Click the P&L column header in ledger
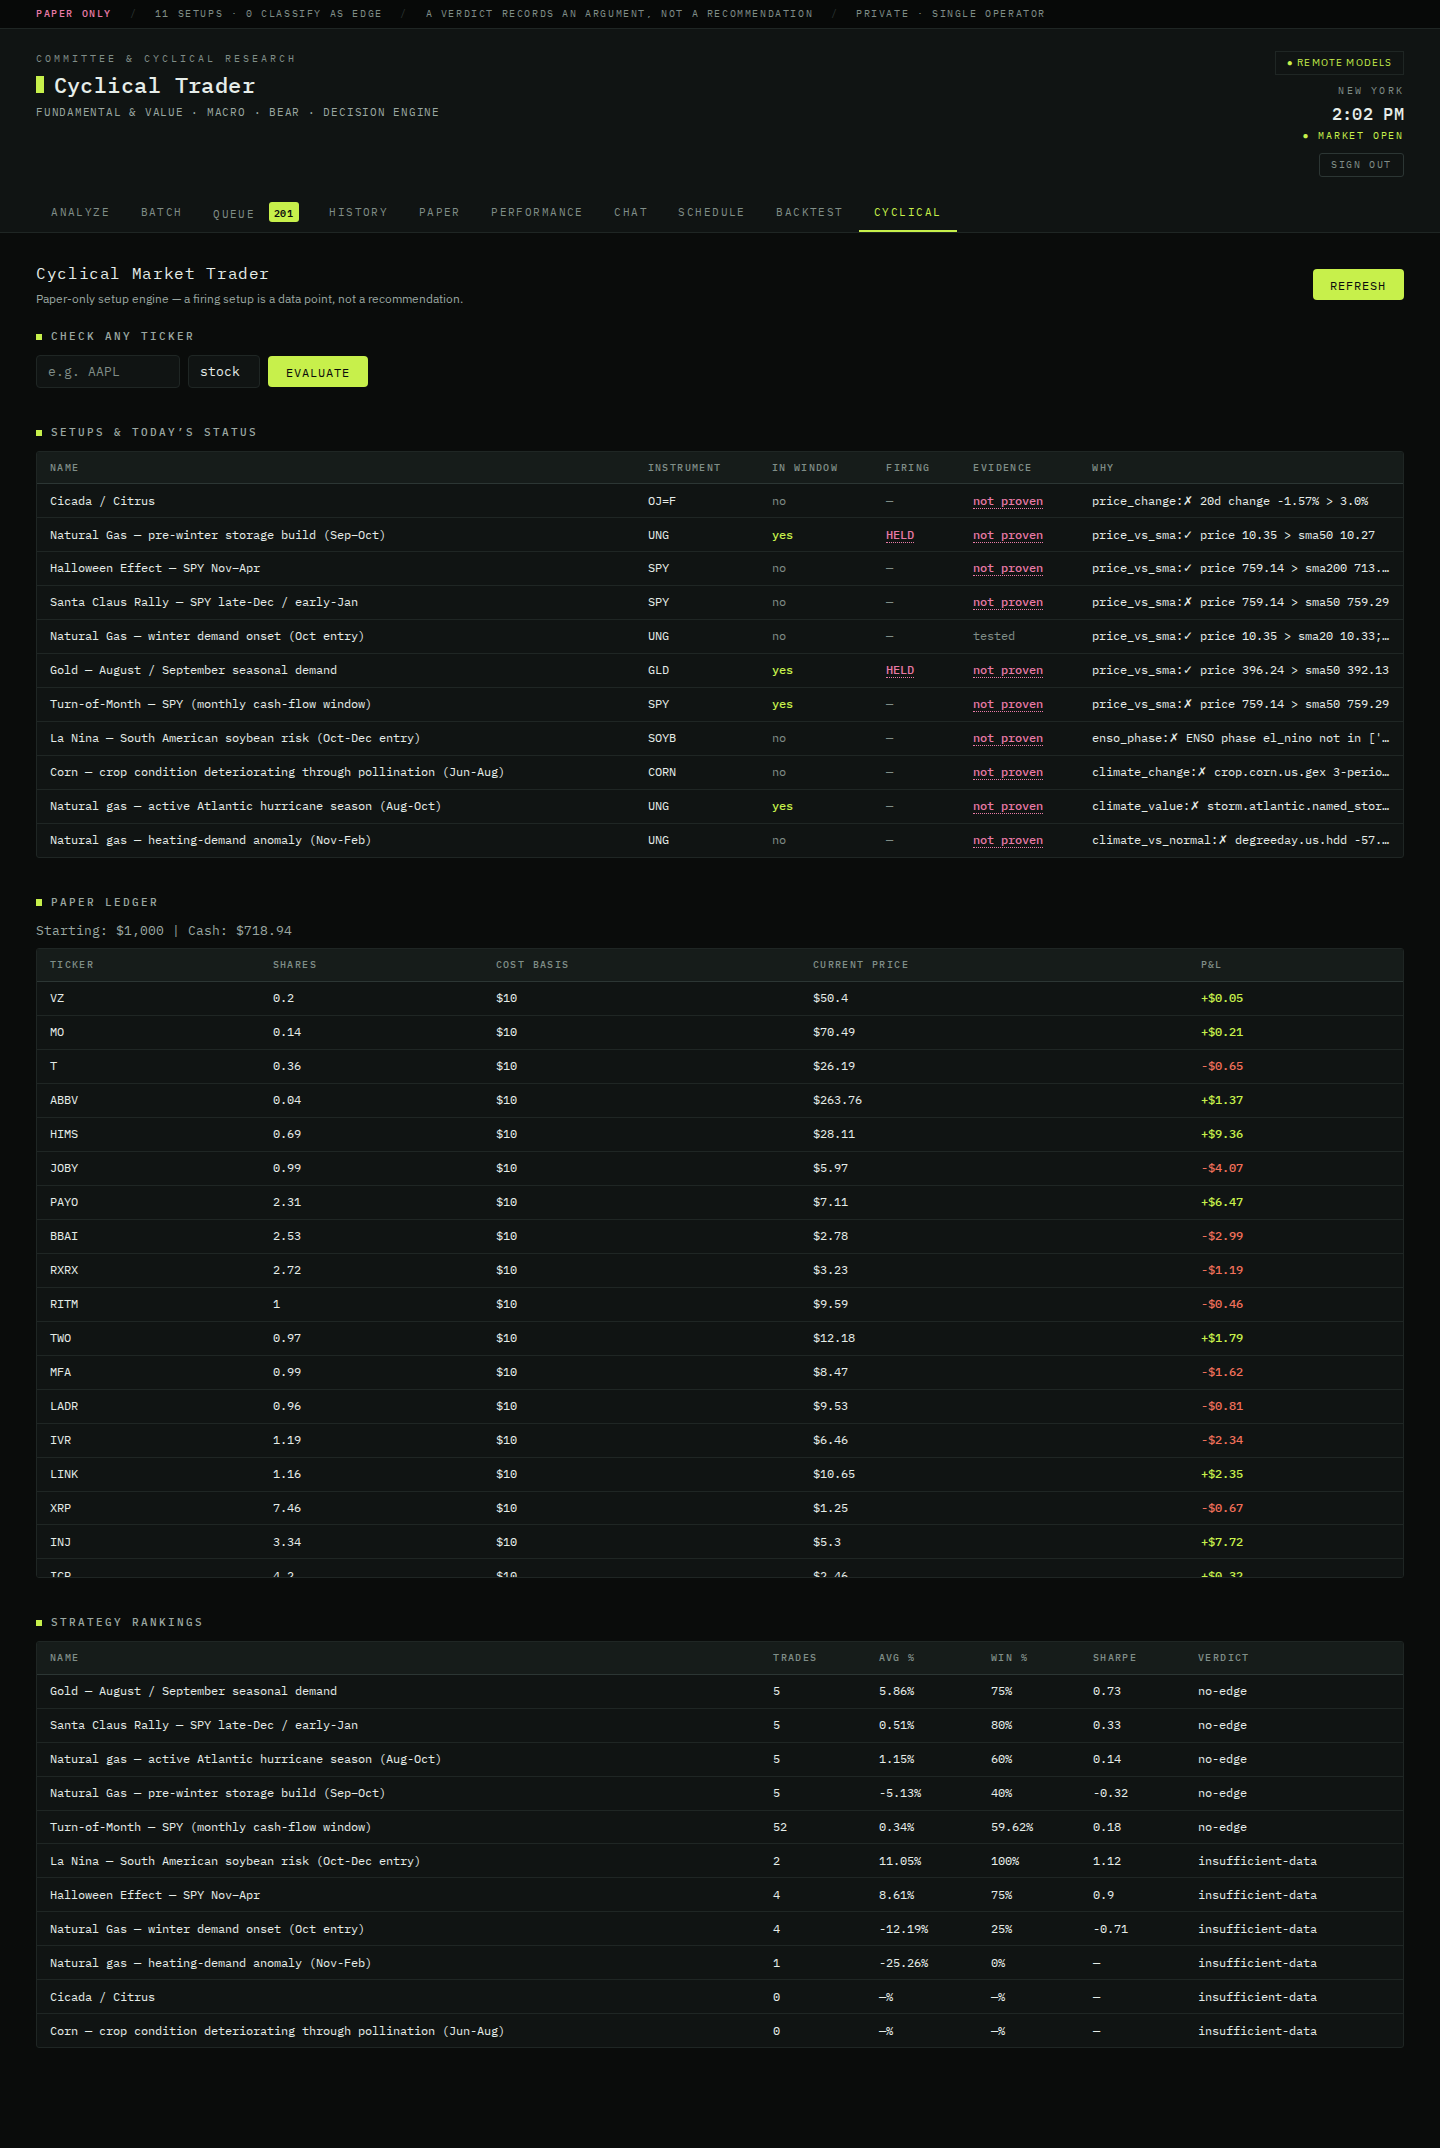This screenshot has height=2148, width=1440. coord(1211,965)
